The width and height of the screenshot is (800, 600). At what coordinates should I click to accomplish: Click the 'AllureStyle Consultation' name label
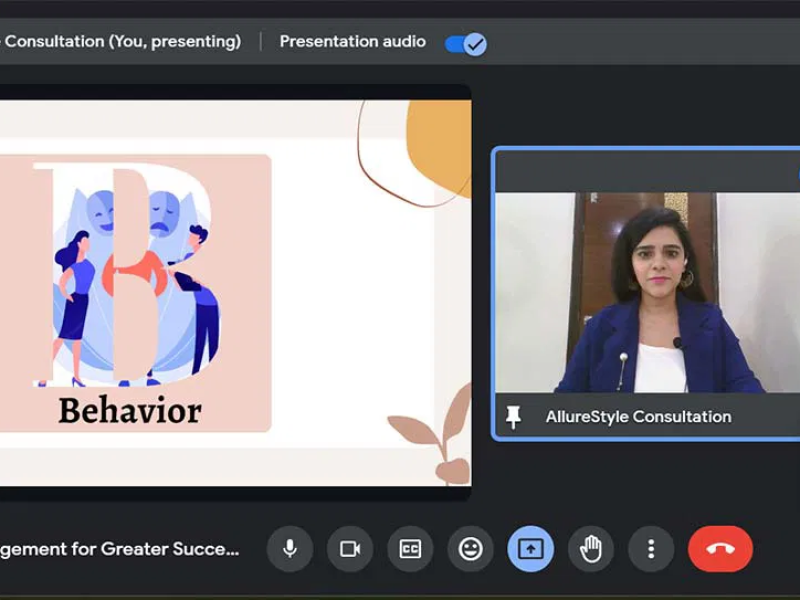point(638,417)
